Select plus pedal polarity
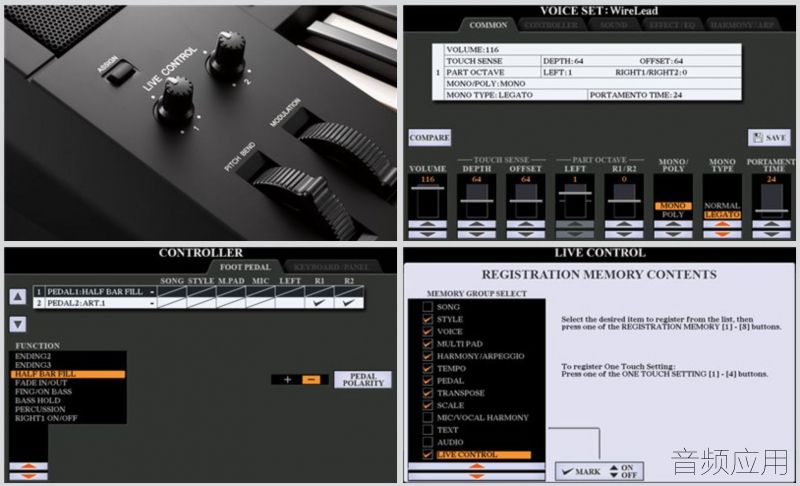 point(287,379)
